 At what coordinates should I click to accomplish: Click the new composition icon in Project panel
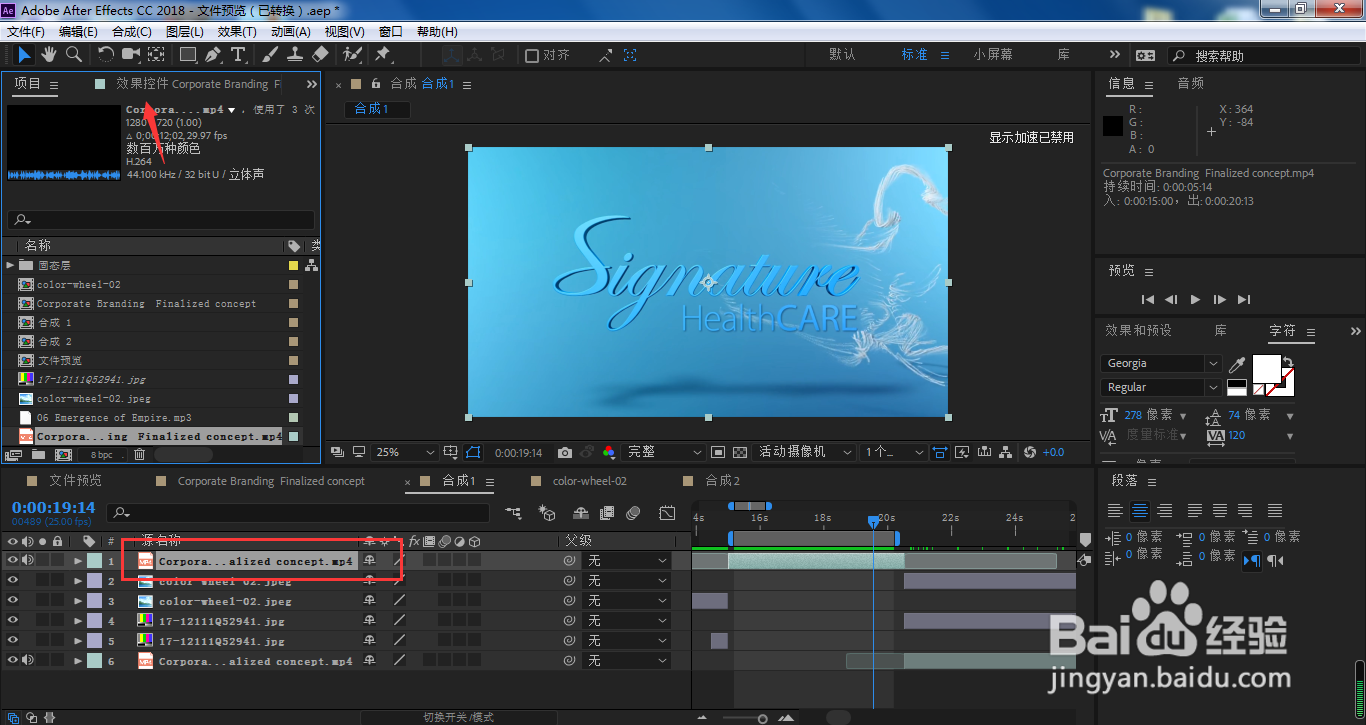[62, 454]
